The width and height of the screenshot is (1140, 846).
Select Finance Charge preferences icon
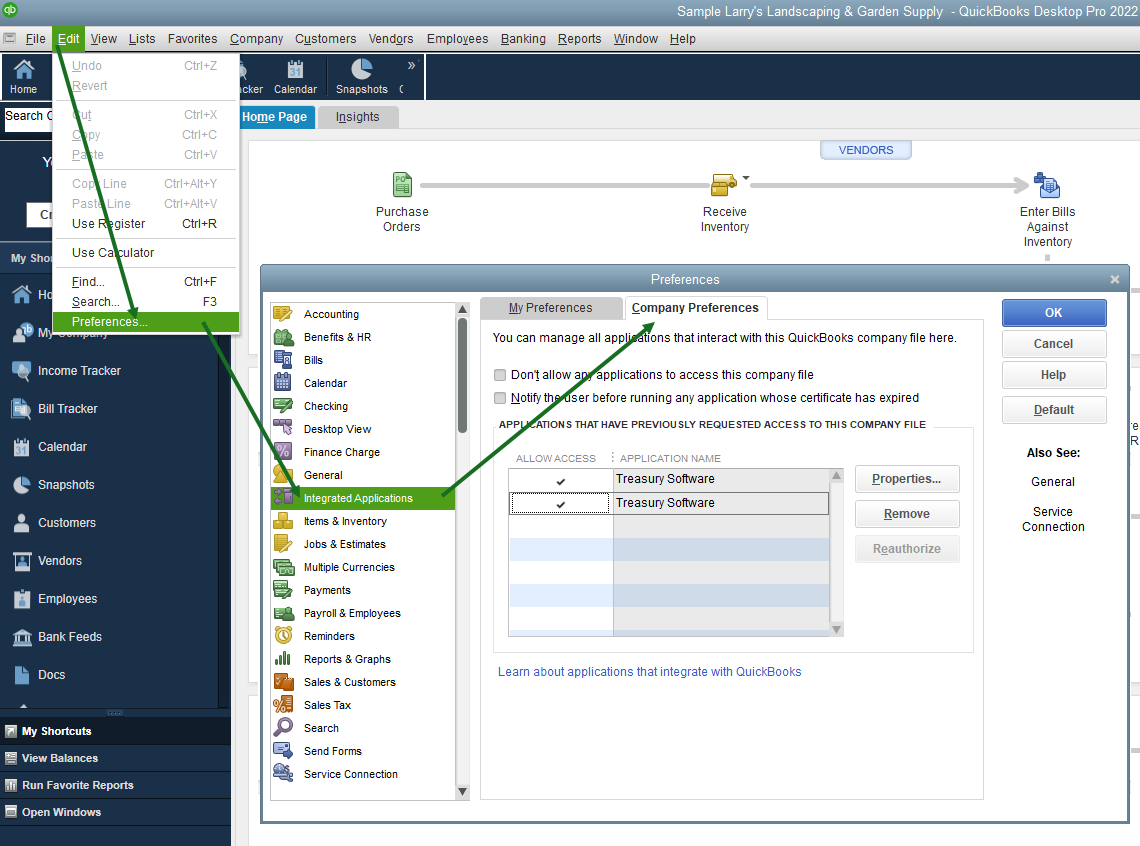click(283, 452)
